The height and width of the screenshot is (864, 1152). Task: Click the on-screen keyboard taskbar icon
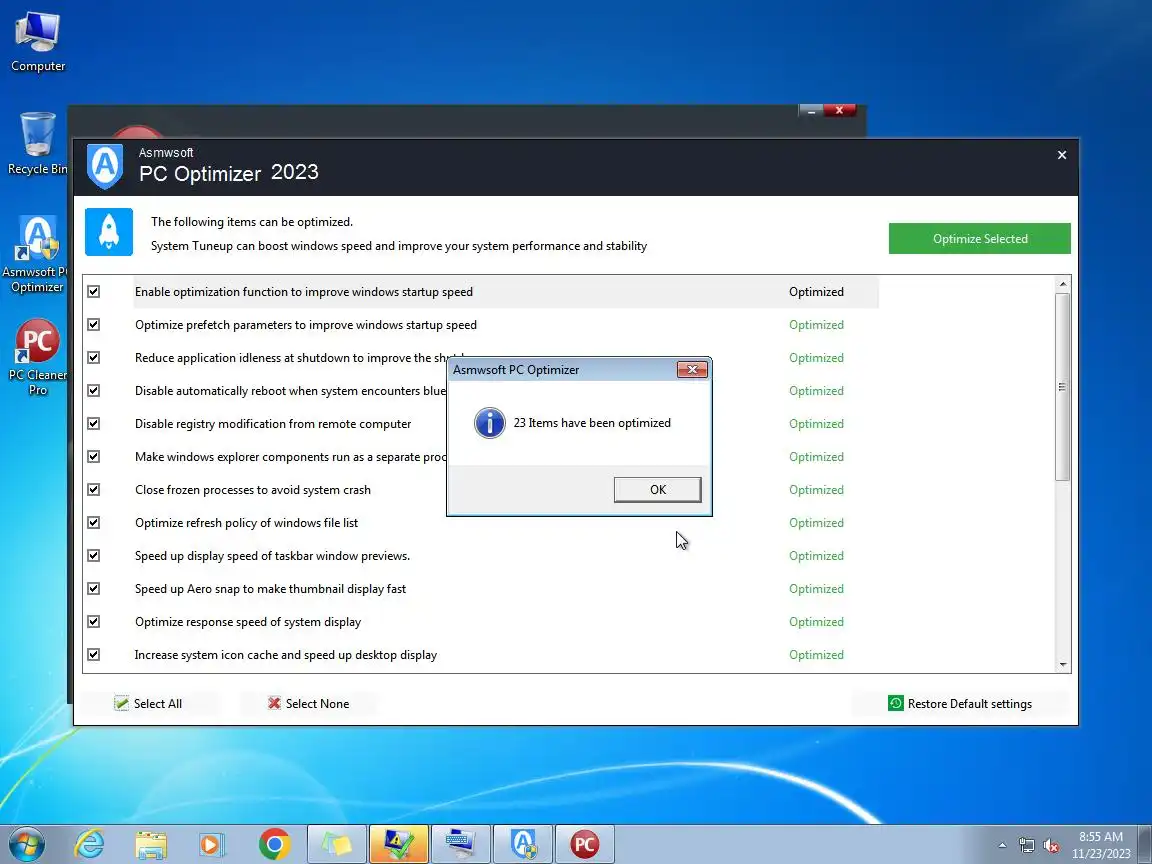coord(460,844)
